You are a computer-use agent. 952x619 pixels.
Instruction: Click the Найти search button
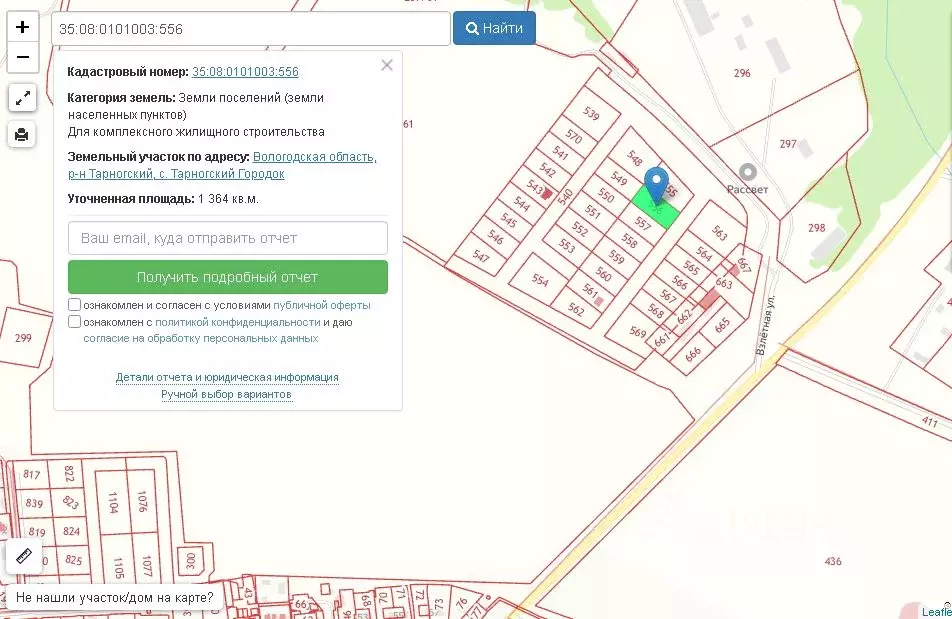(x=494, y=29)
